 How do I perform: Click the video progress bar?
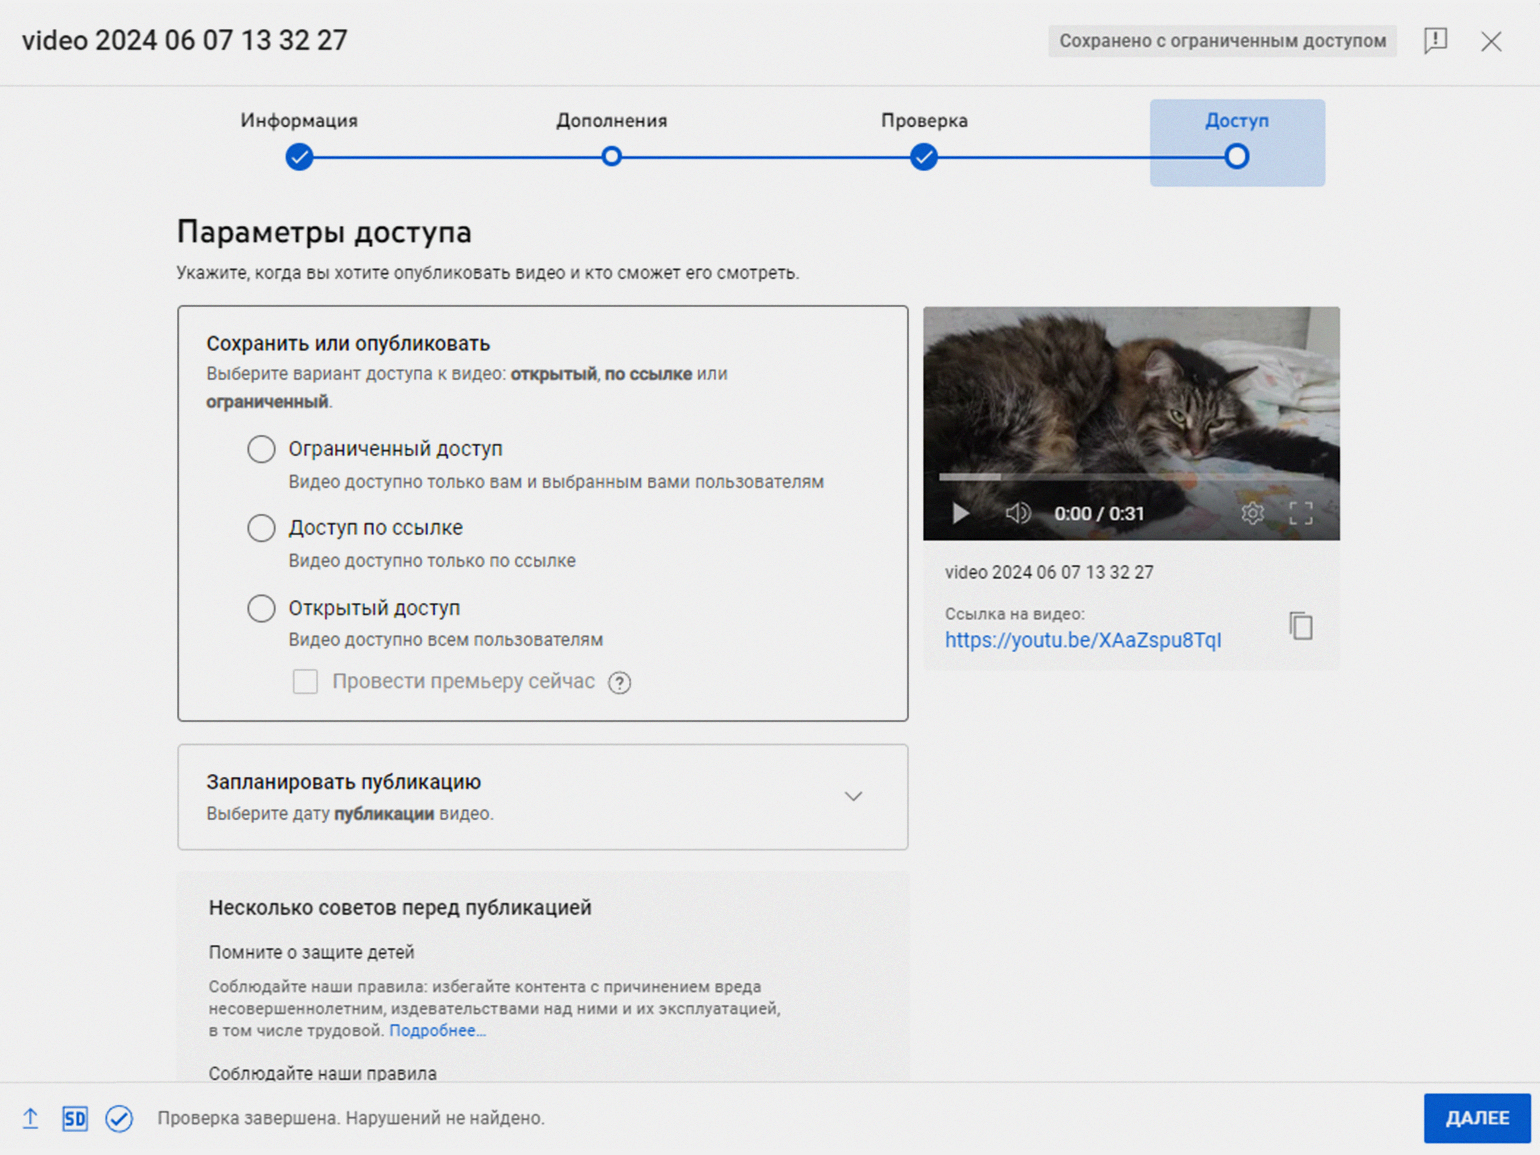click(x=1131, y=477)
